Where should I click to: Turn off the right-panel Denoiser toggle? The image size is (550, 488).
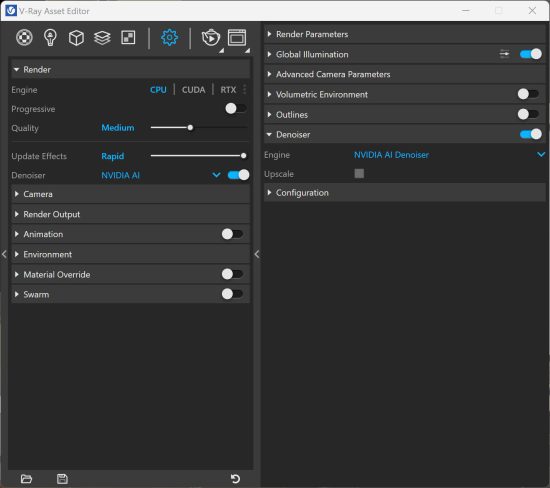click(x=531, y=134)
